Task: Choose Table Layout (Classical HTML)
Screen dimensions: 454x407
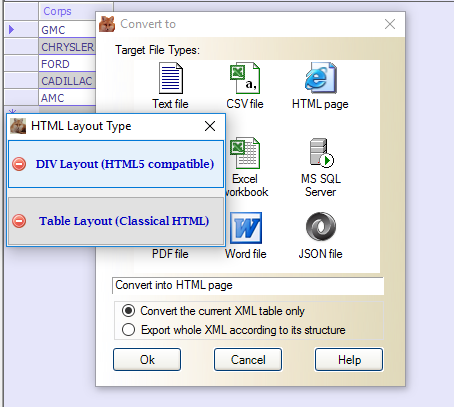Action: pos(116,221)
